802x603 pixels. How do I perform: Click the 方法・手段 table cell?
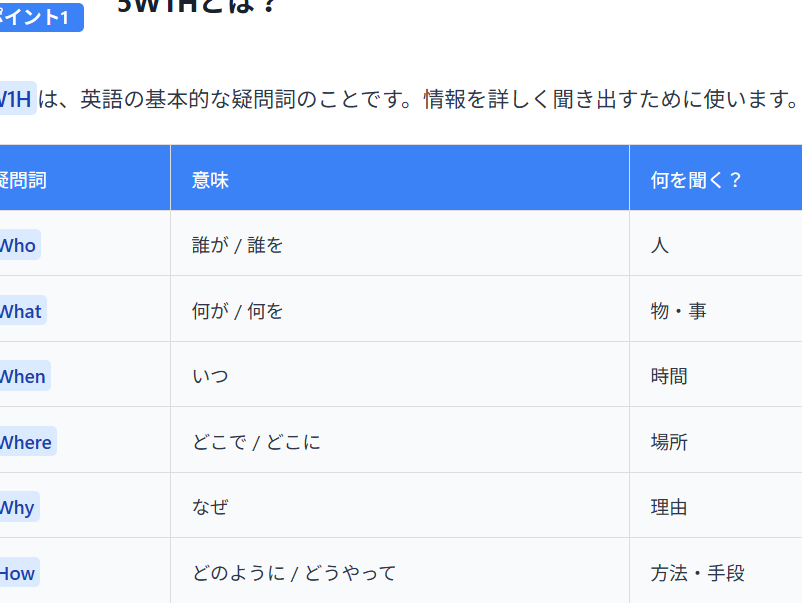click(697, 573)
